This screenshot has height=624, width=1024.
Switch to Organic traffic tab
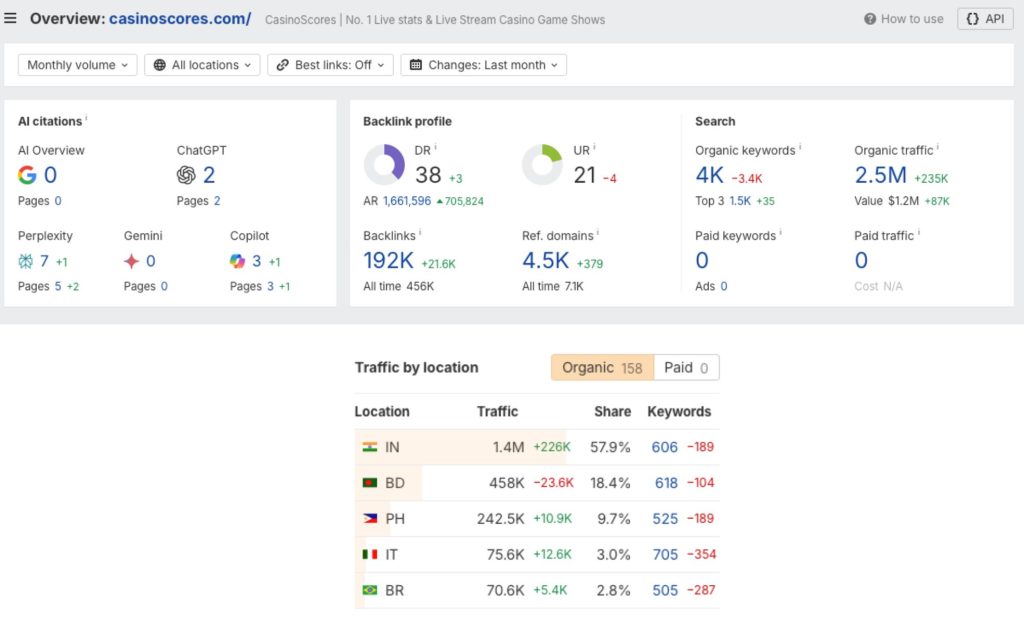click(602, 367)
